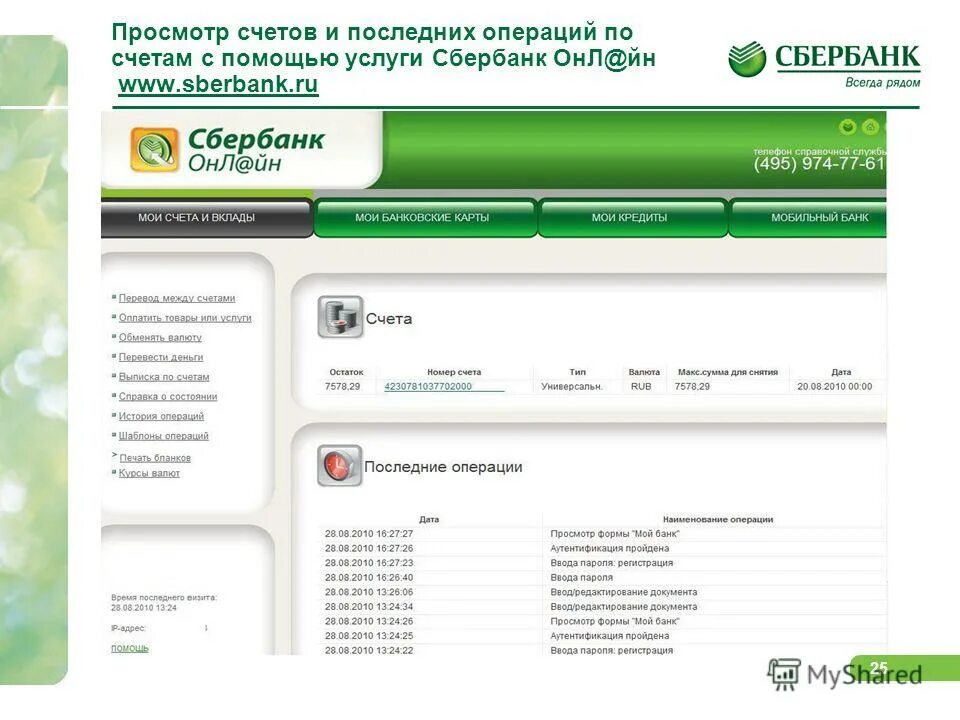Click the clock icon beside Последние операции

[338, 465]
